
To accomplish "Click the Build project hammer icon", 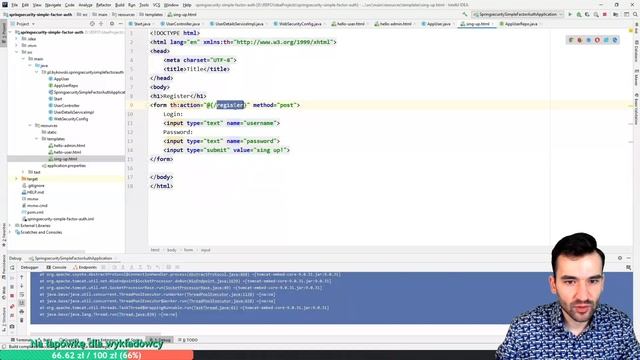I will tap(465, 15).
